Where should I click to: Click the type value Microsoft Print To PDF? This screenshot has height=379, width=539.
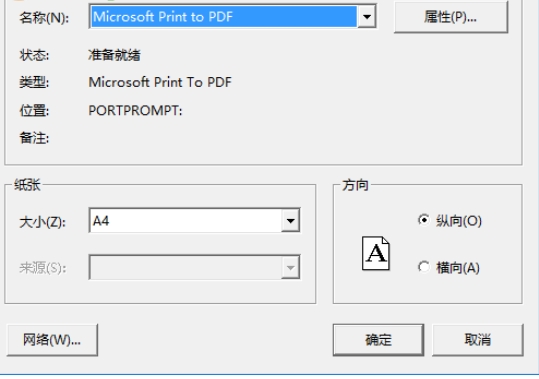(160, 82)
